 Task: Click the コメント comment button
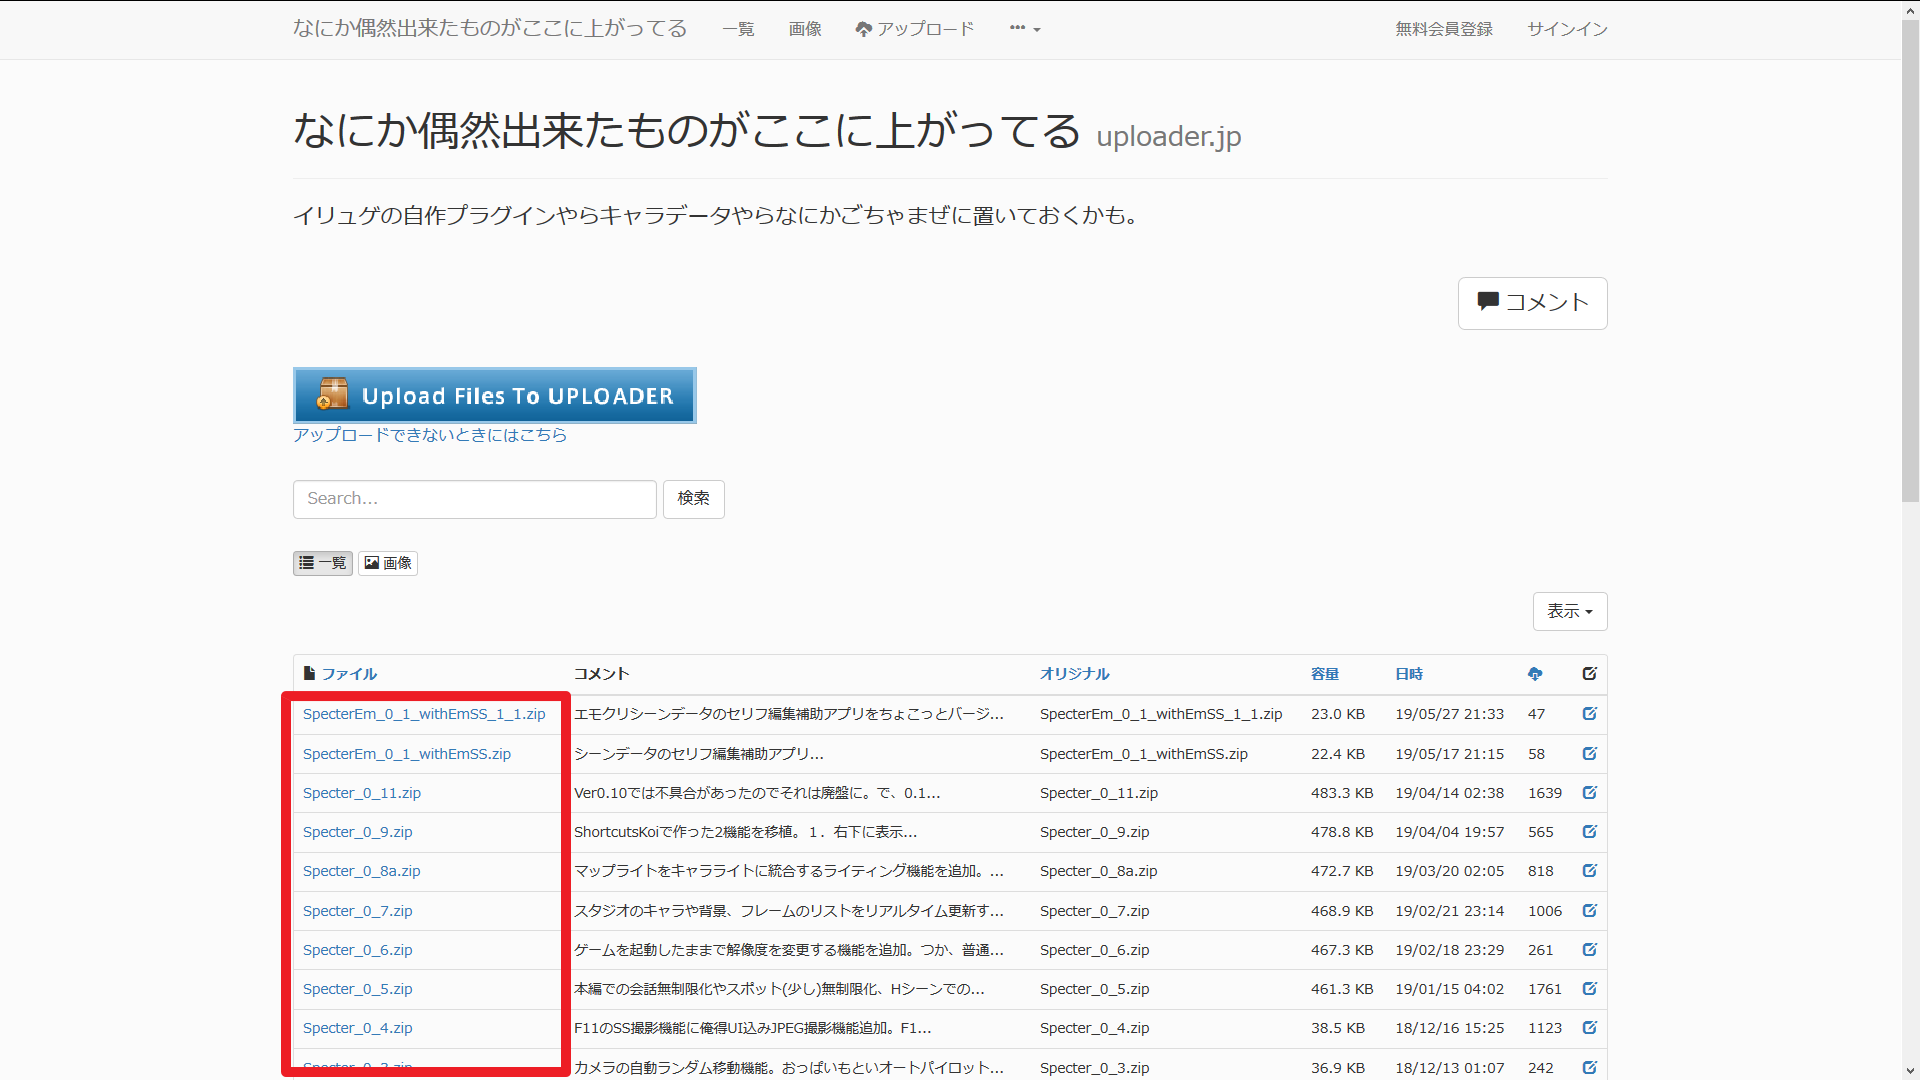pyautogui.click(x=1532, y=303)
